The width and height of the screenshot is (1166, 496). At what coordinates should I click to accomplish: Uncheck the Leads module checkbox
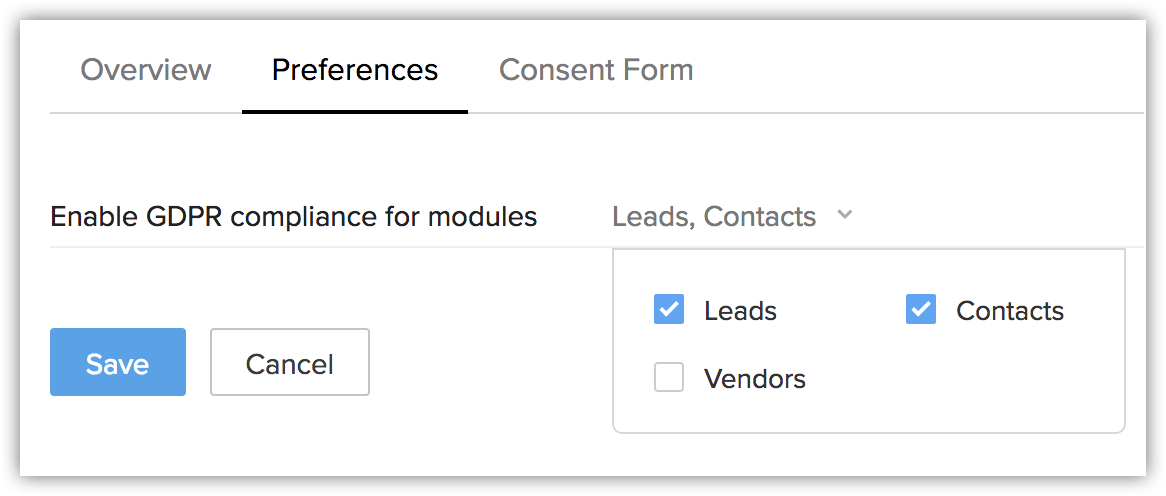pos(669,310)
